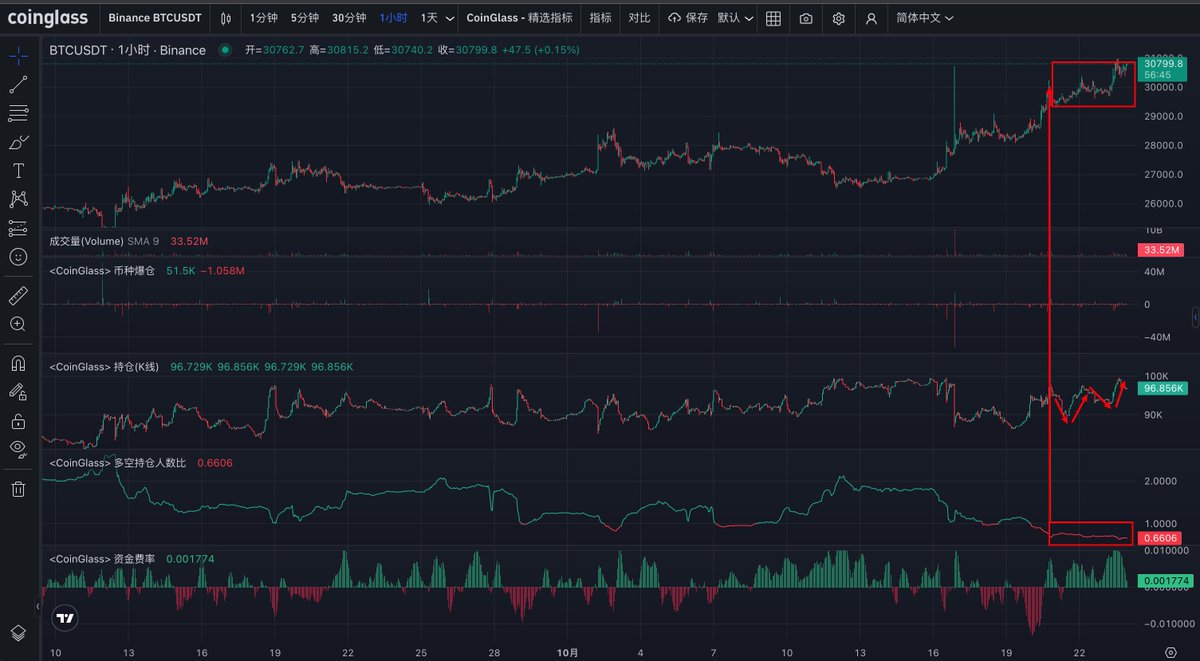Collapse the left drawing toolbar arrow

(40, 606)
